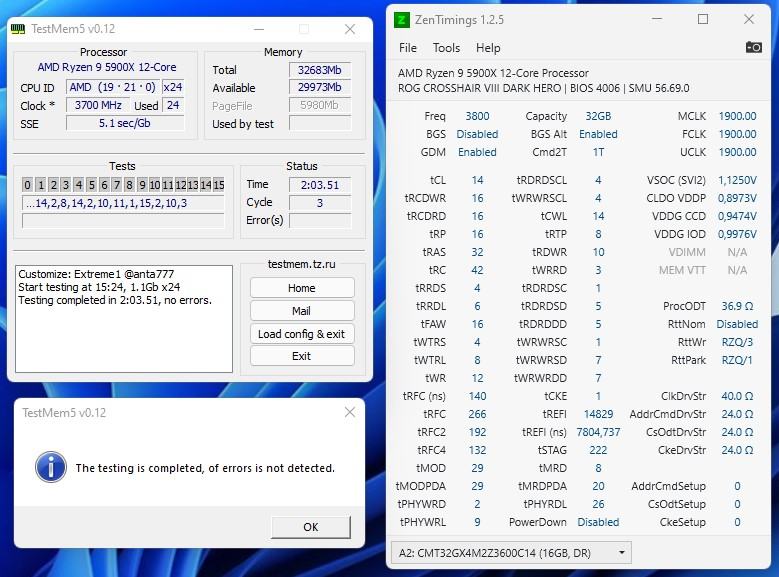779x577 pixels.
Task: Click the test sequence field ...14,2,8,14
Action: click(123, 203)
